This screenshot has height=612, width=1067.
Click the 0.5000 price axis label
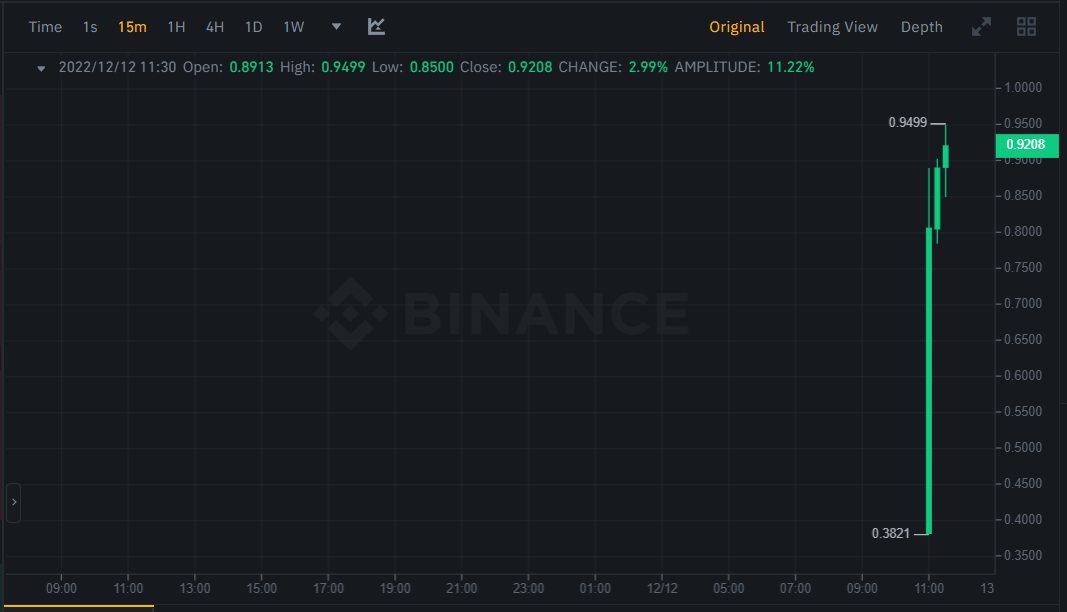click(1023, 448)
